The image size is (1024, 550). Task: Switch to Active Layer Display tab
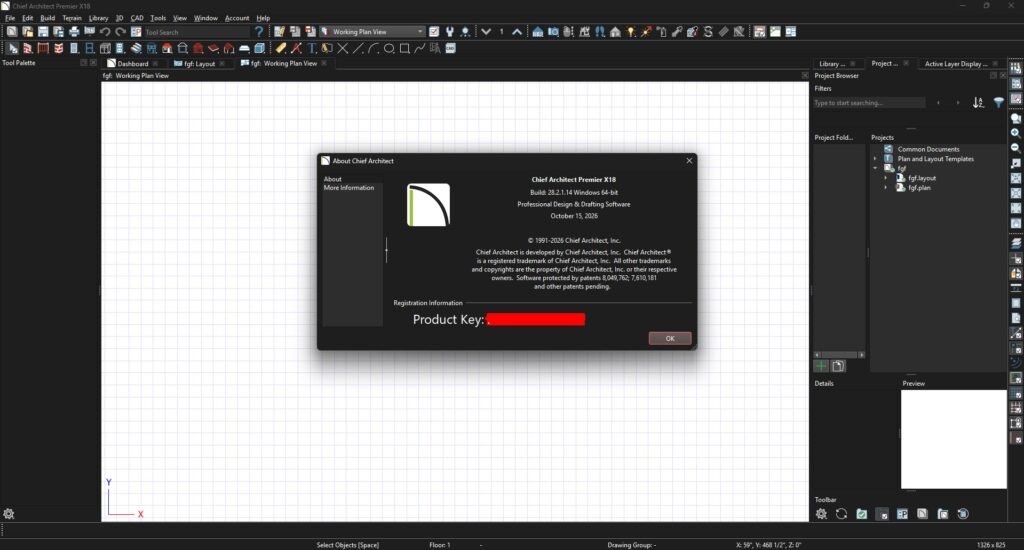tap(955, 63)
